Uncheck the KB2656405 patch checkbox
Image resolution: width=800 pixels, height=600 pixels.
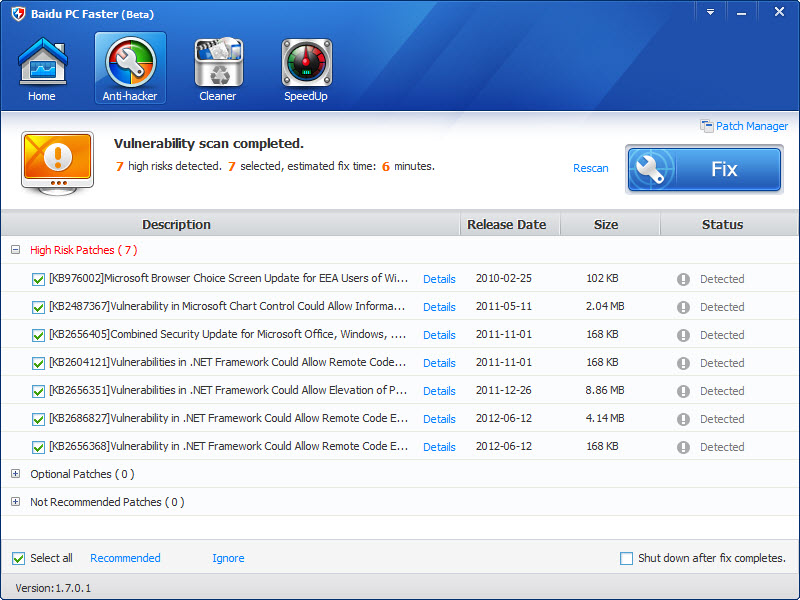coord(38,335)
